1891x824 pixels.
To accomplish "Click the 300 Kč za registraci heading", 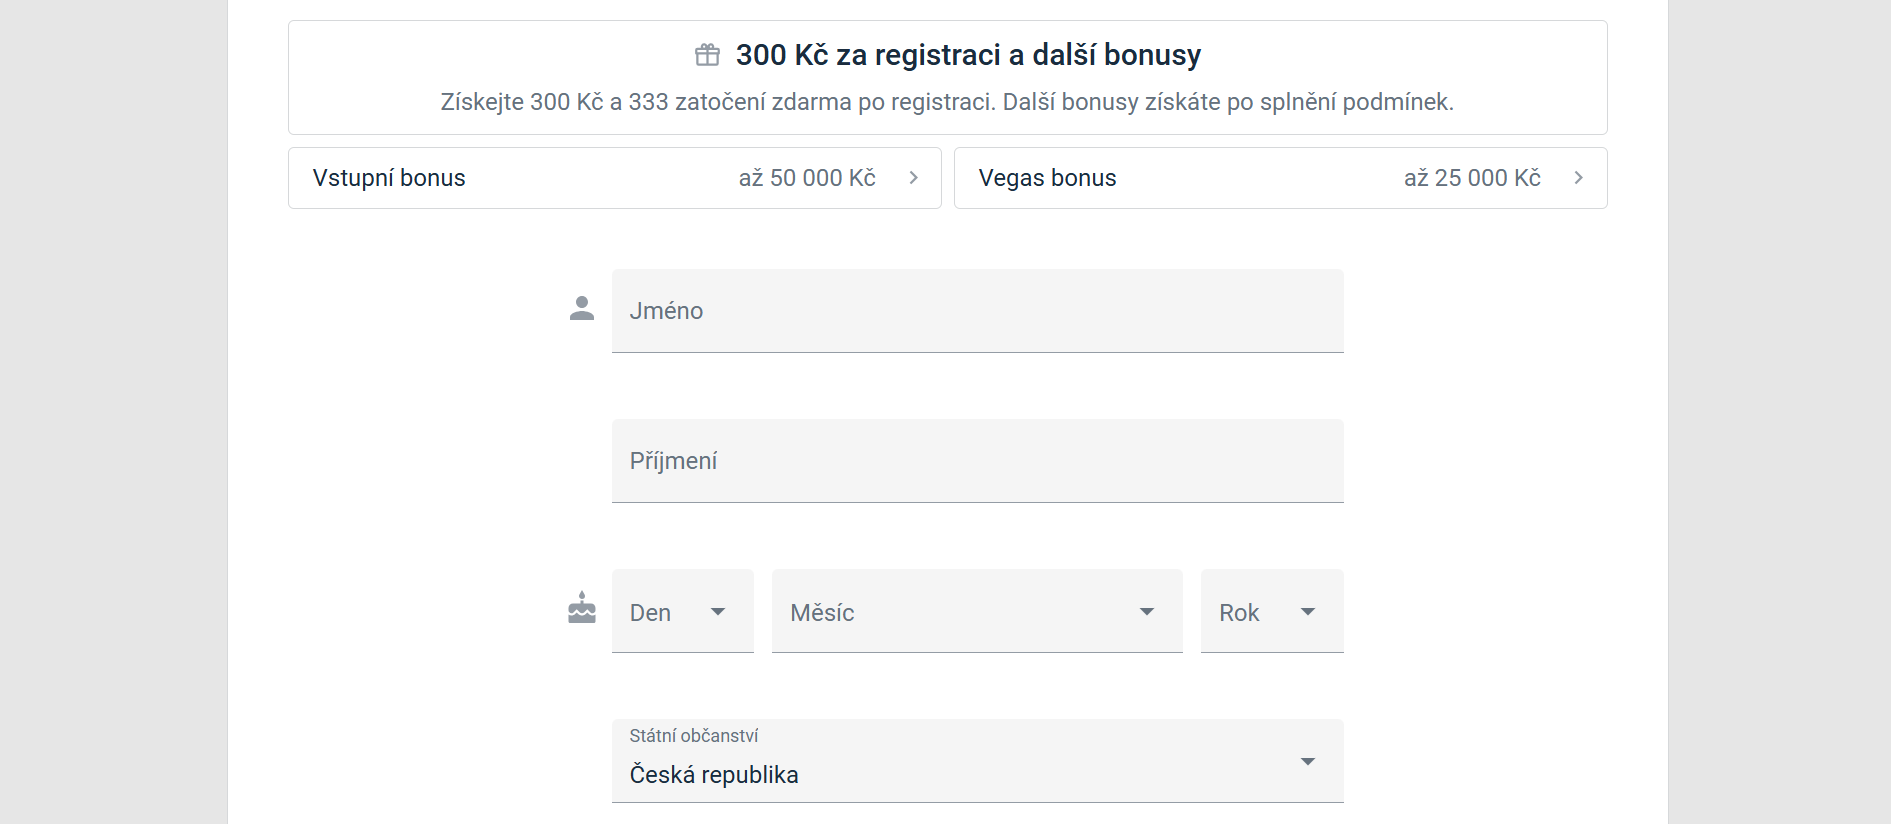I will 968,55.
